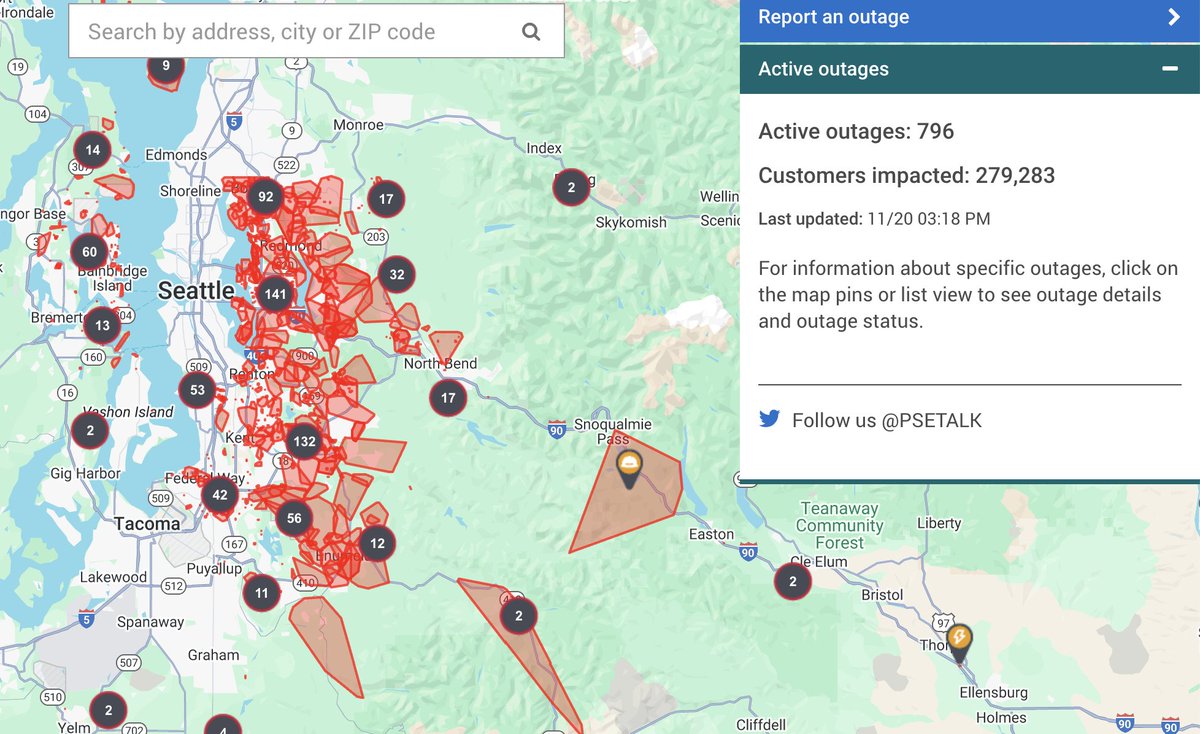Screen dimensions: 1200x734
Task: Open the 56 outage cluster marker
Action: pyautogui.click(x=294, y=518)
